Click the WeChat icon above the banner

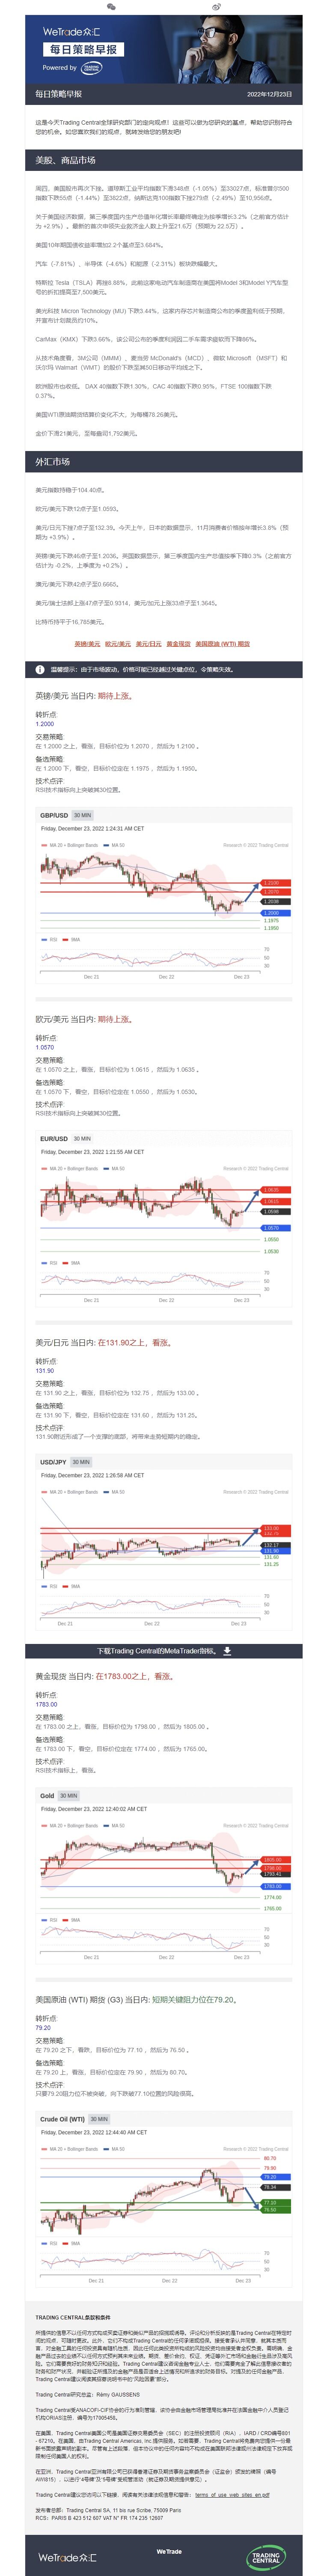pyautogui.click(x=111, y=6)
